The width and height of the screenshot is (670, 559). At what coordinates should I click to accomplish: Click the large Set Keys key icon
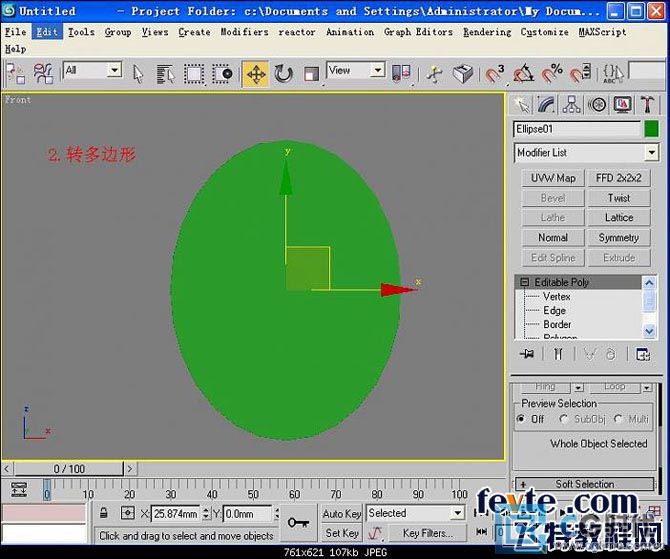tap(298, 522)
